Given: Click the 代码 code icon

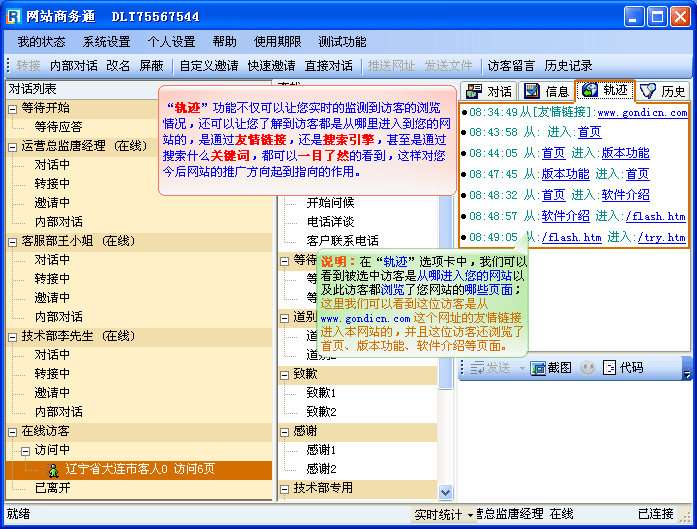Looking at the screenshot, I should click(x=609, y=368).
